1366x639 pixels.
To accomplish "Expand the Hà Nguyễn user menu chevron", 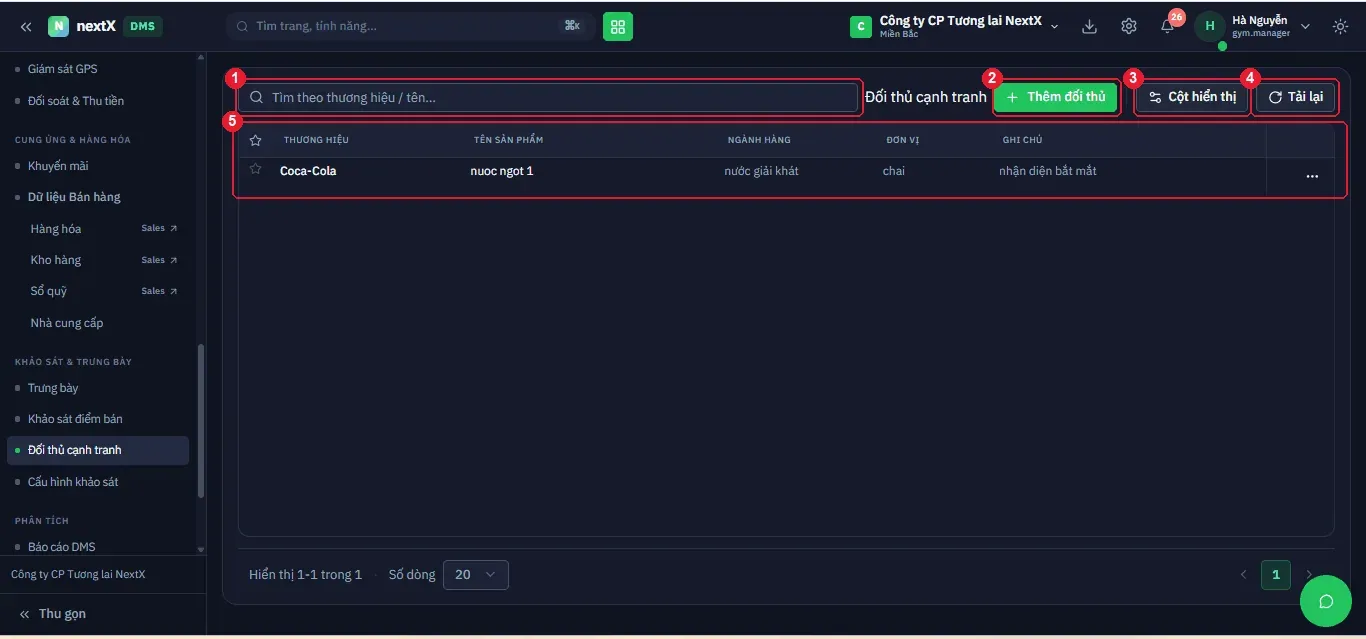I will (1305, 27).
